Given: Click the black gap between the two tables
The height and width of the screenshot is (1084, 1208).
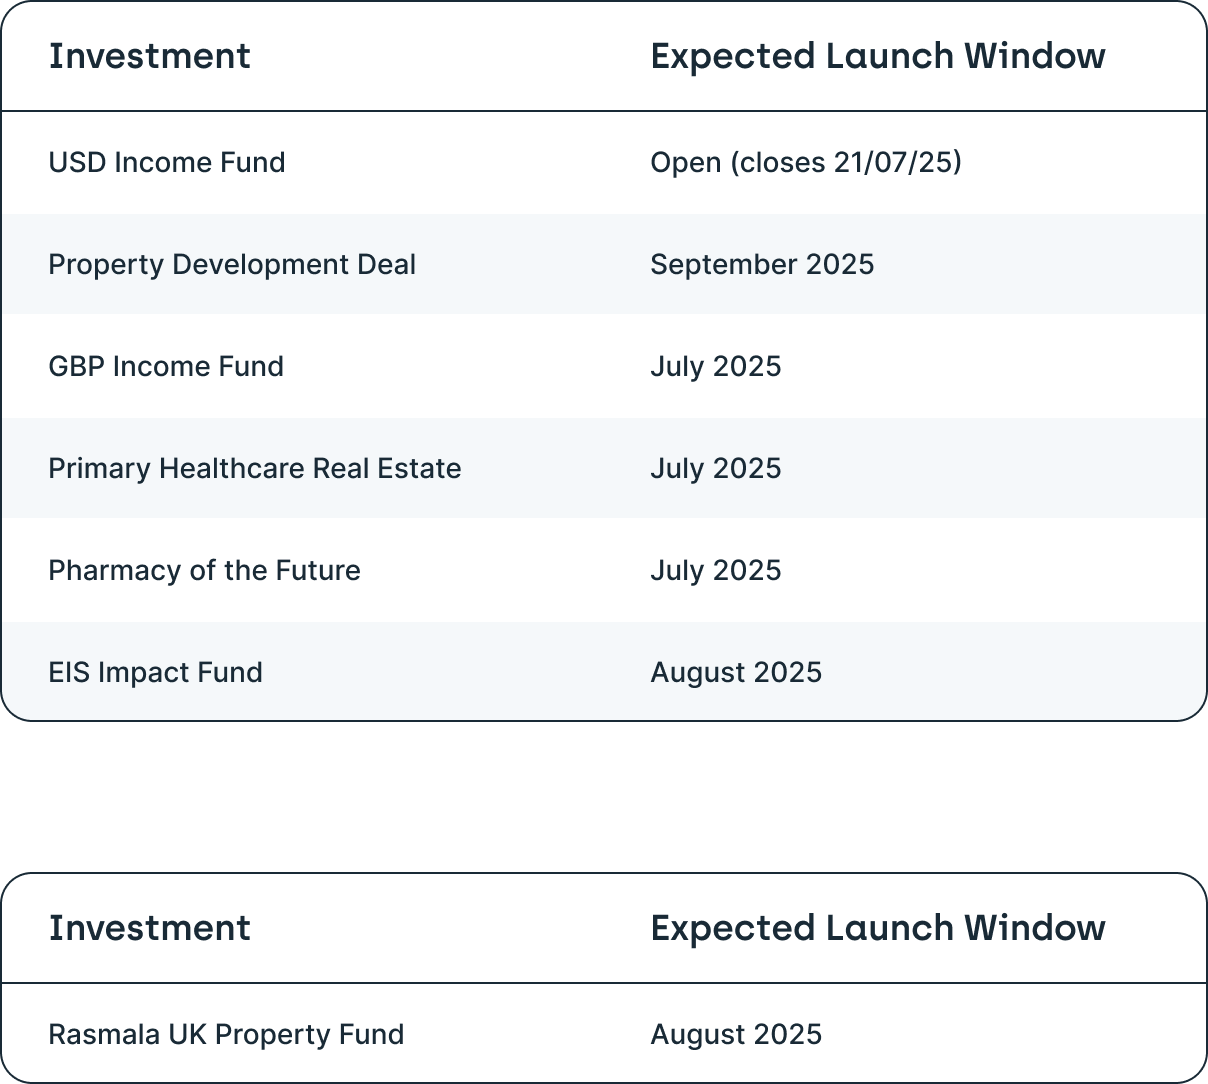Looking at the screenshot, I should point(604,797).
